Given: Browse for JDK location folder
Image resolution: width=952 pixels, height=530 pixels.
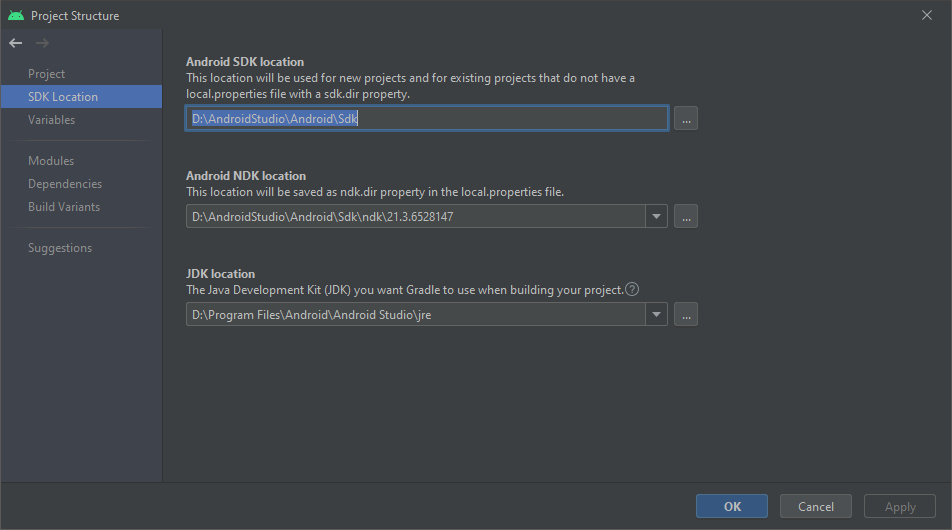Looking at the screenshot, I should pos(685,315).
